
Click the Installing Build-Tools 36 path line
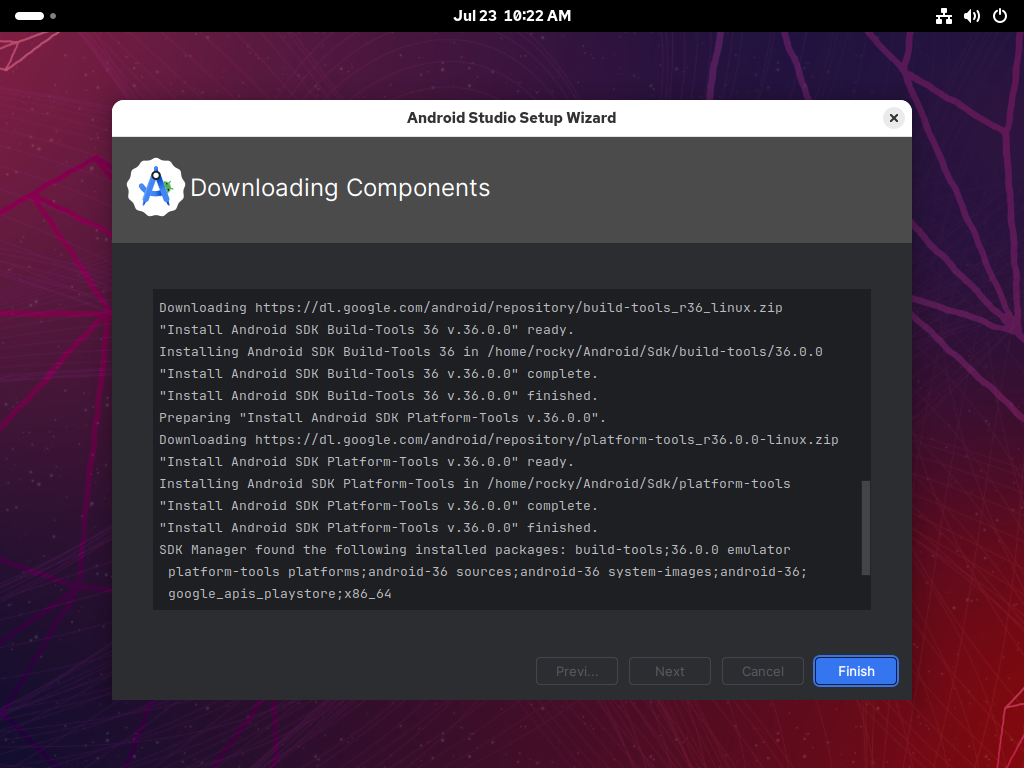[490, 352]
